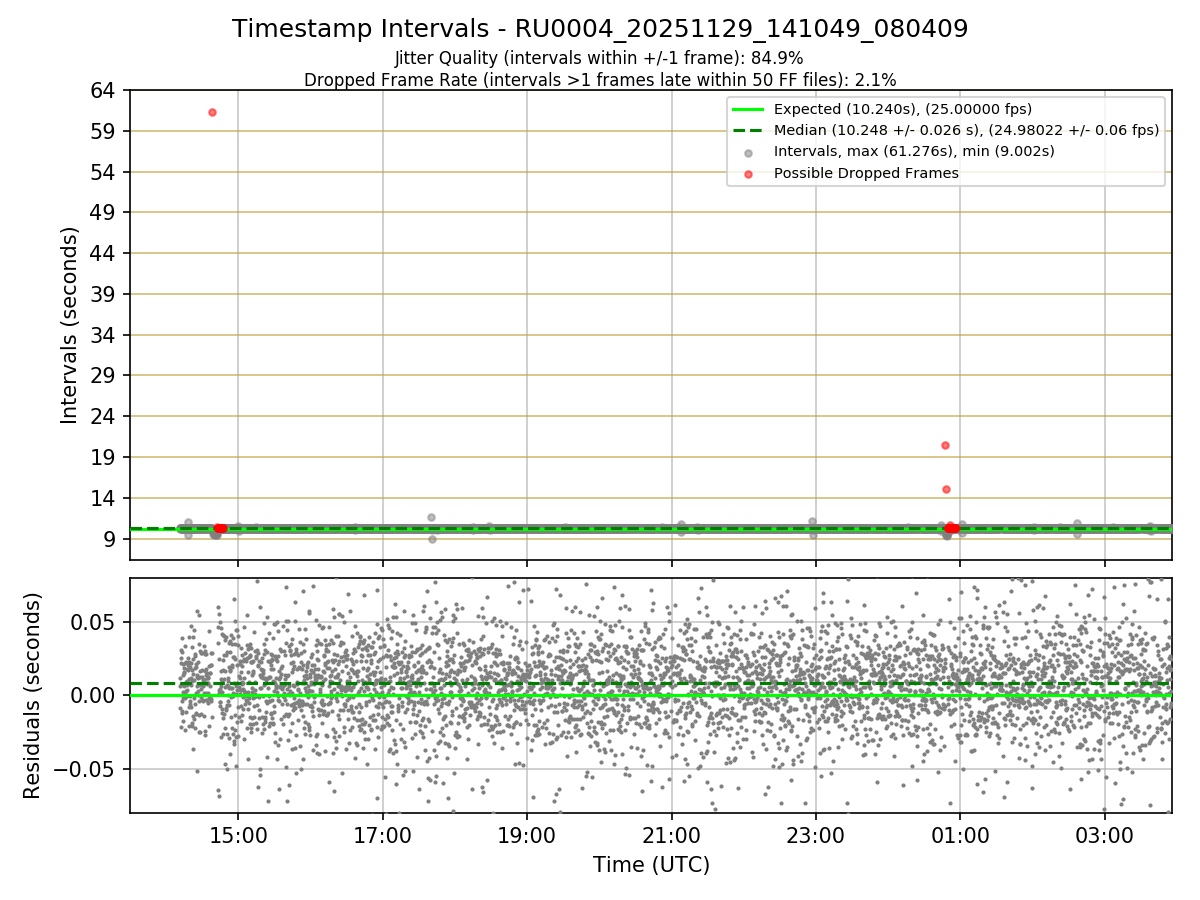The image size is (1200, 900).
Task: Click the '64' y-axis tick label
Action: 105,90
